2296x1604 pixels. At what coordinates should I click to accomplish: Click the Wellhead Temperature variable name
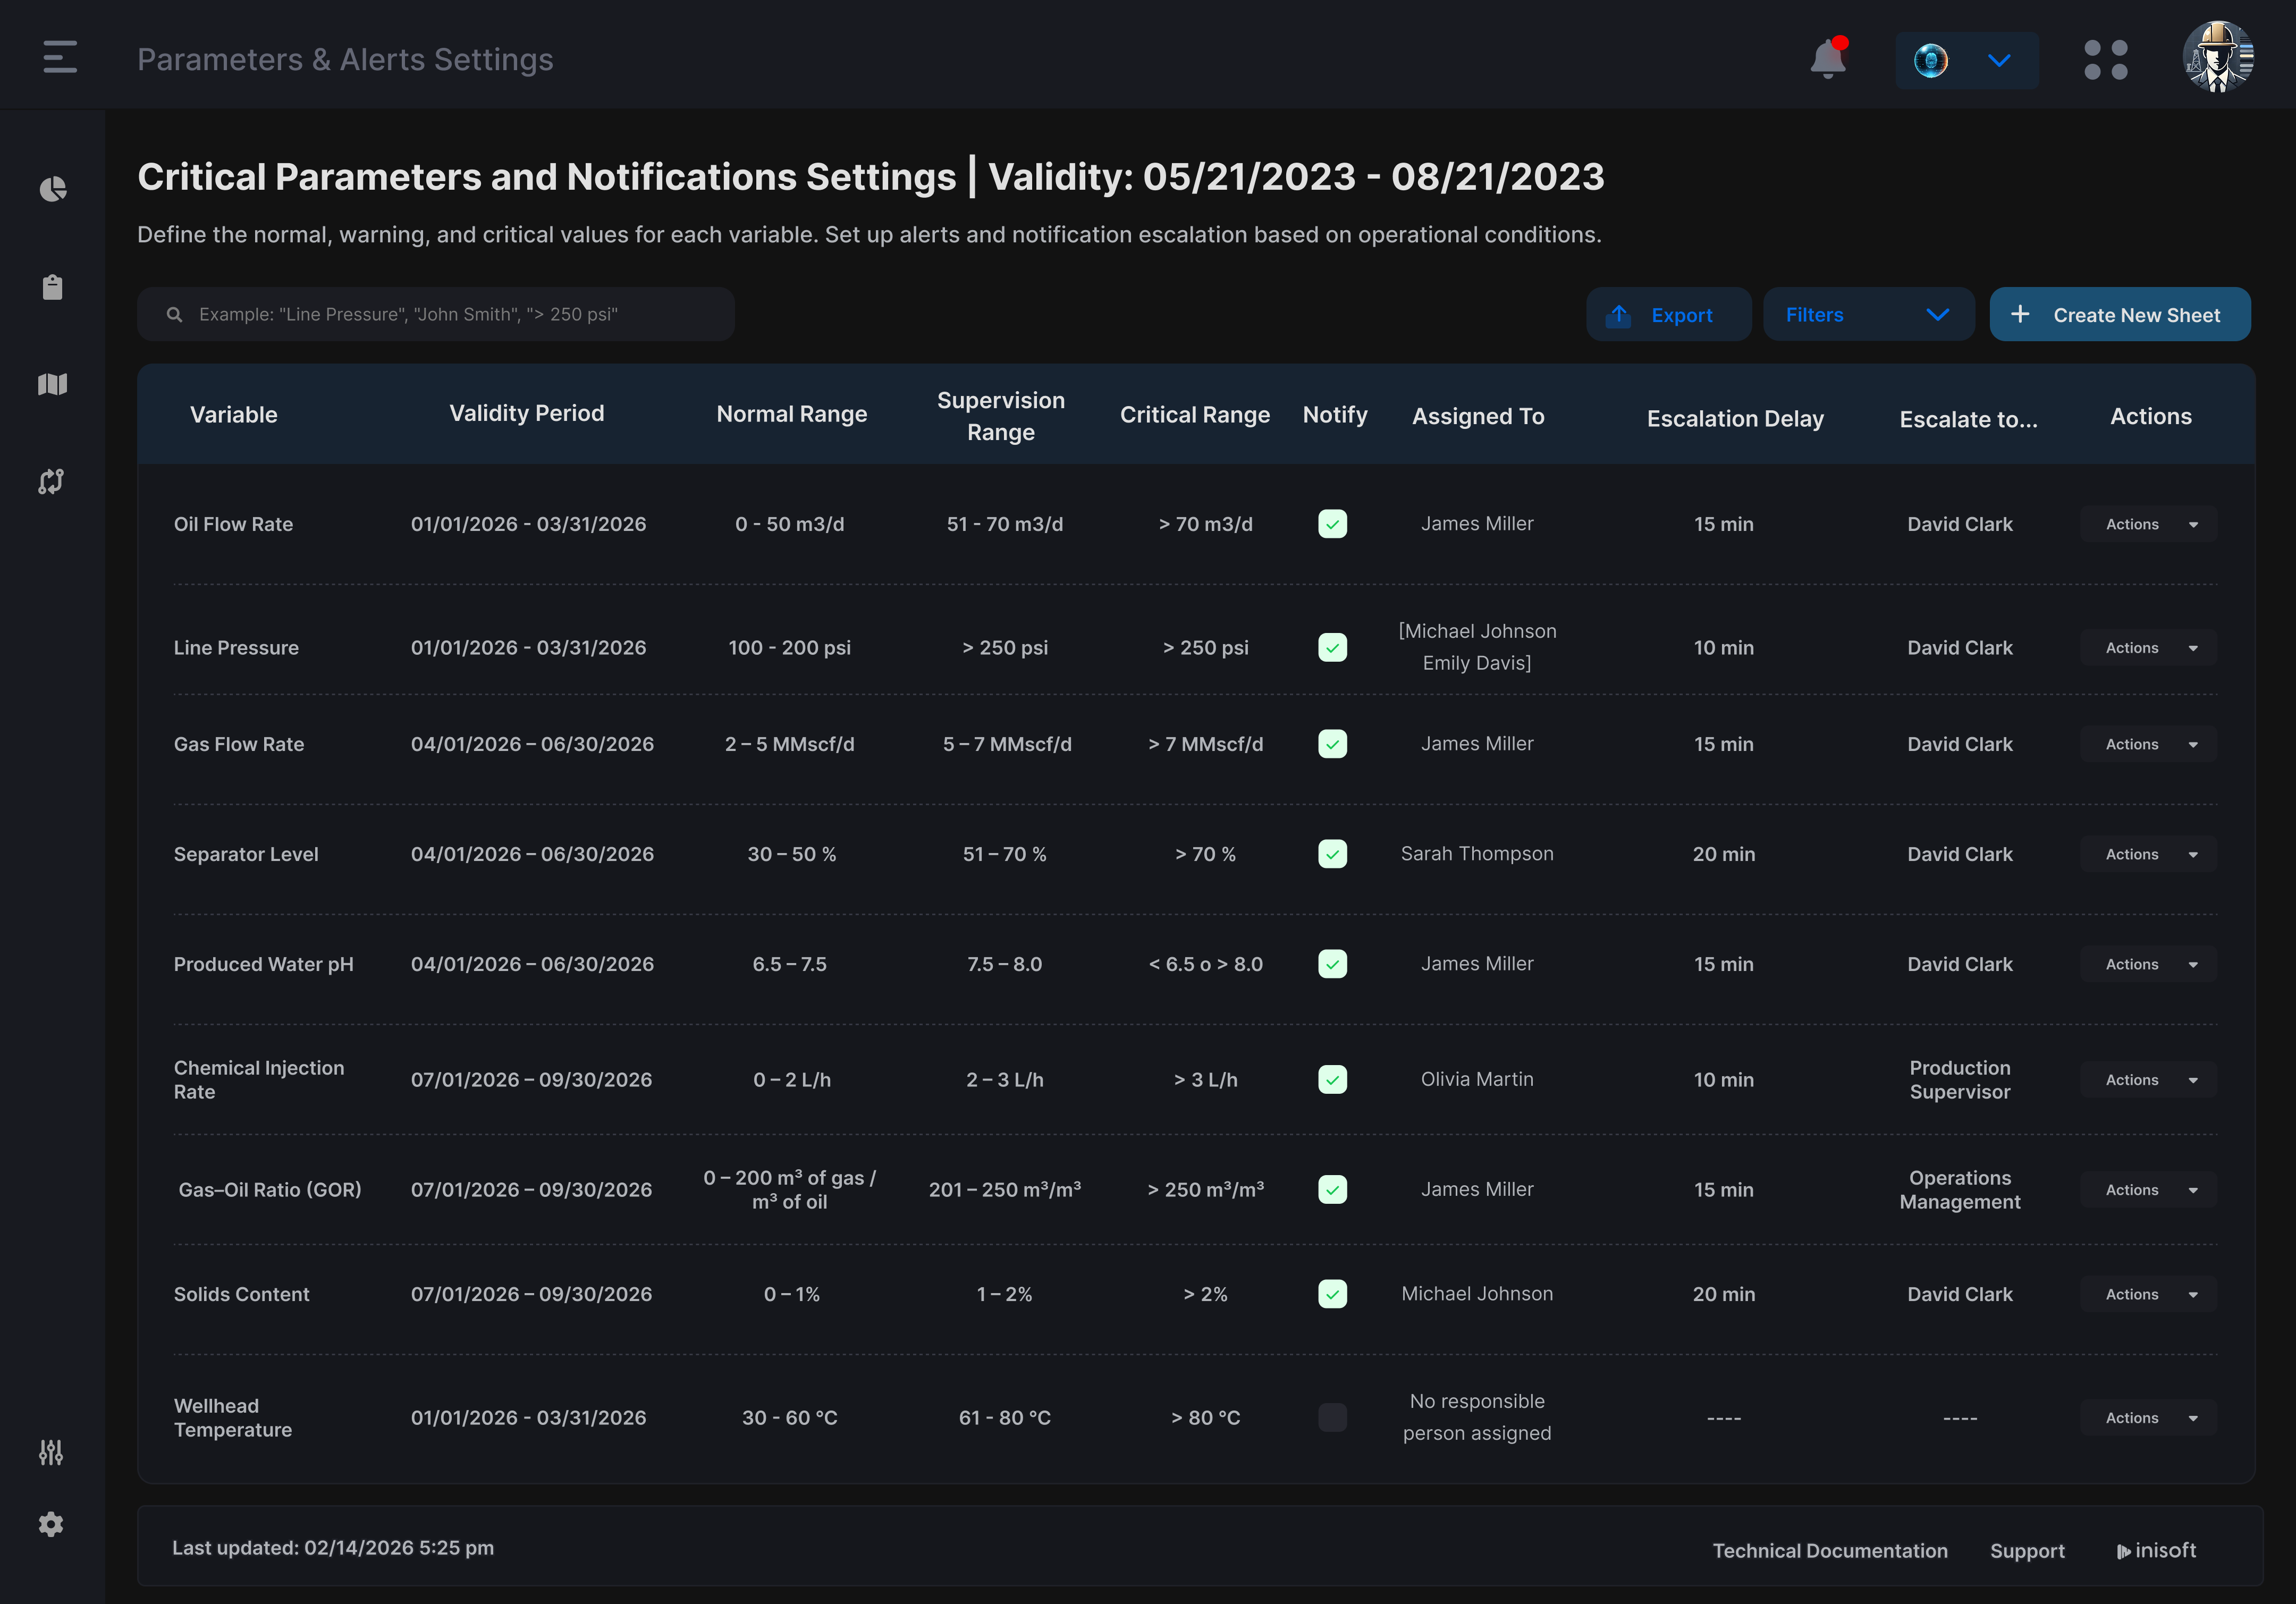(233, 1417)
